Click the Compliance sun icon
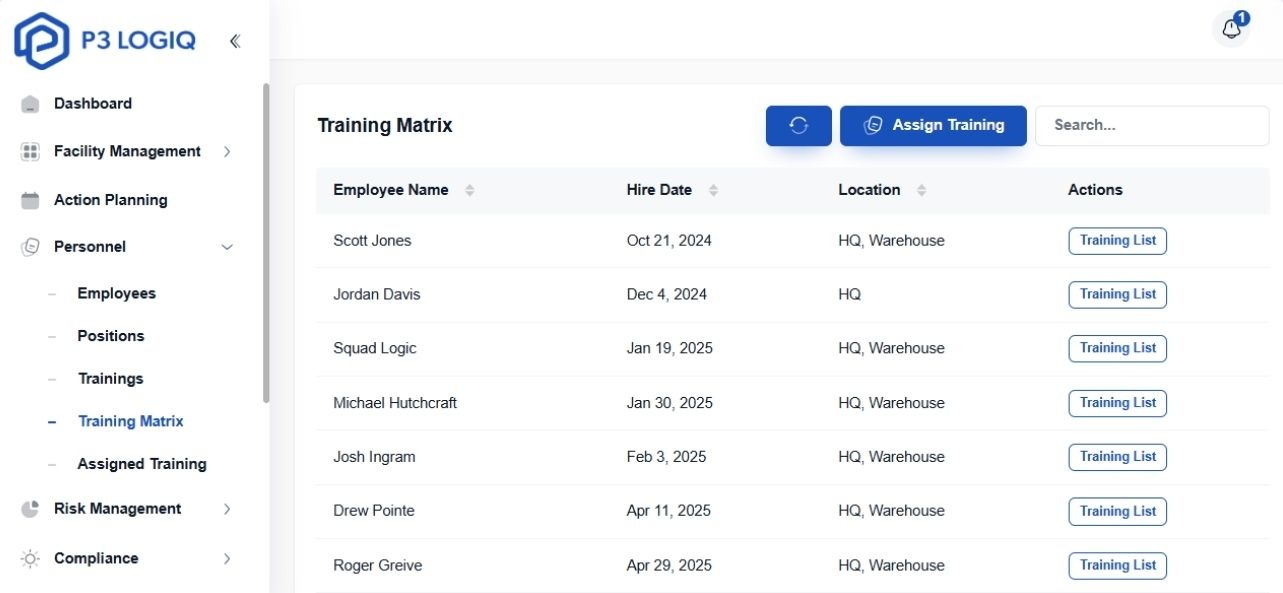The image size is (1283, 593). [30, 559]
